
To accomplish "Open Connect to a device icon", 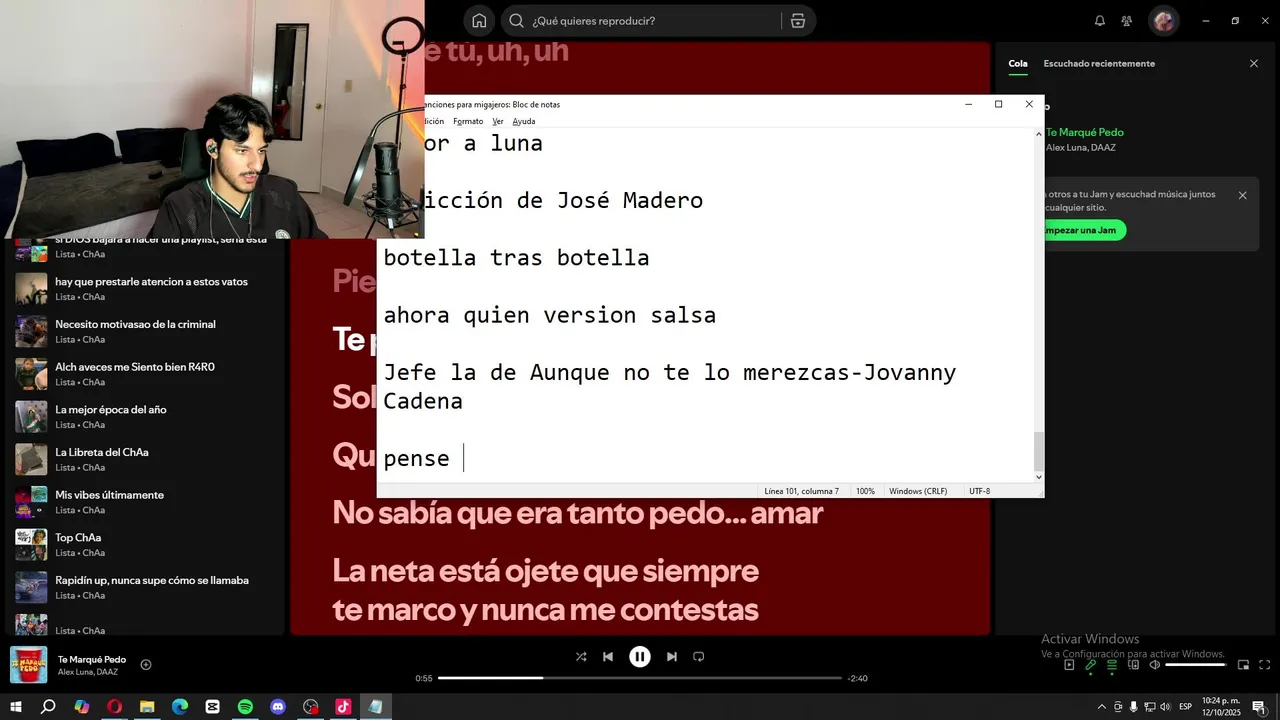I will (x=1134, y=665).
